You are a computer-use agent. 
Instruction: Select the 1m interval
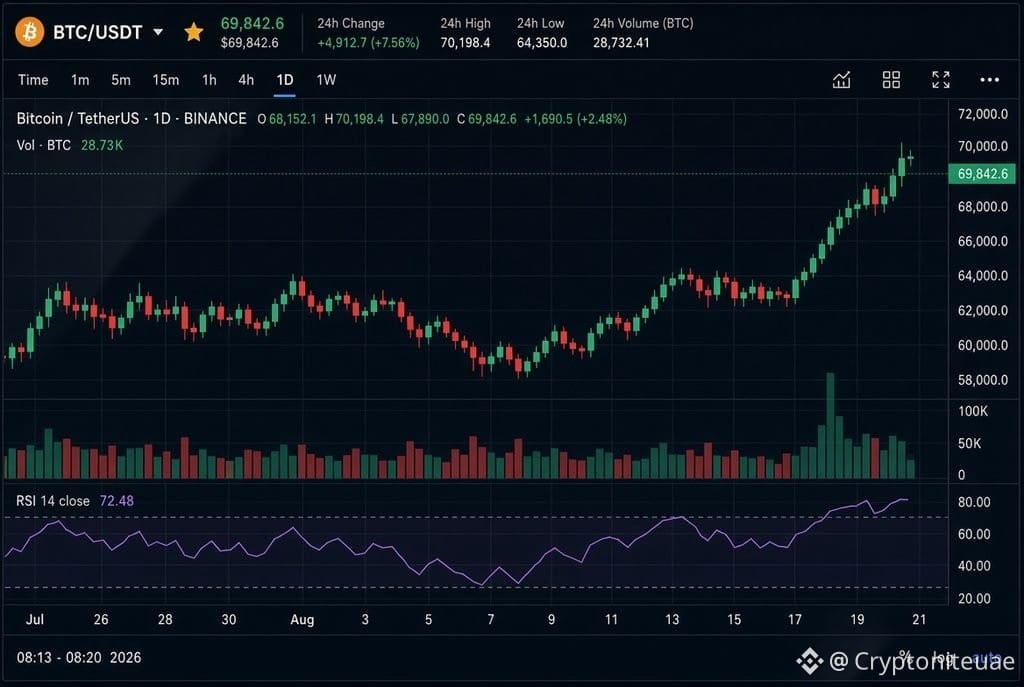[80, 80]
